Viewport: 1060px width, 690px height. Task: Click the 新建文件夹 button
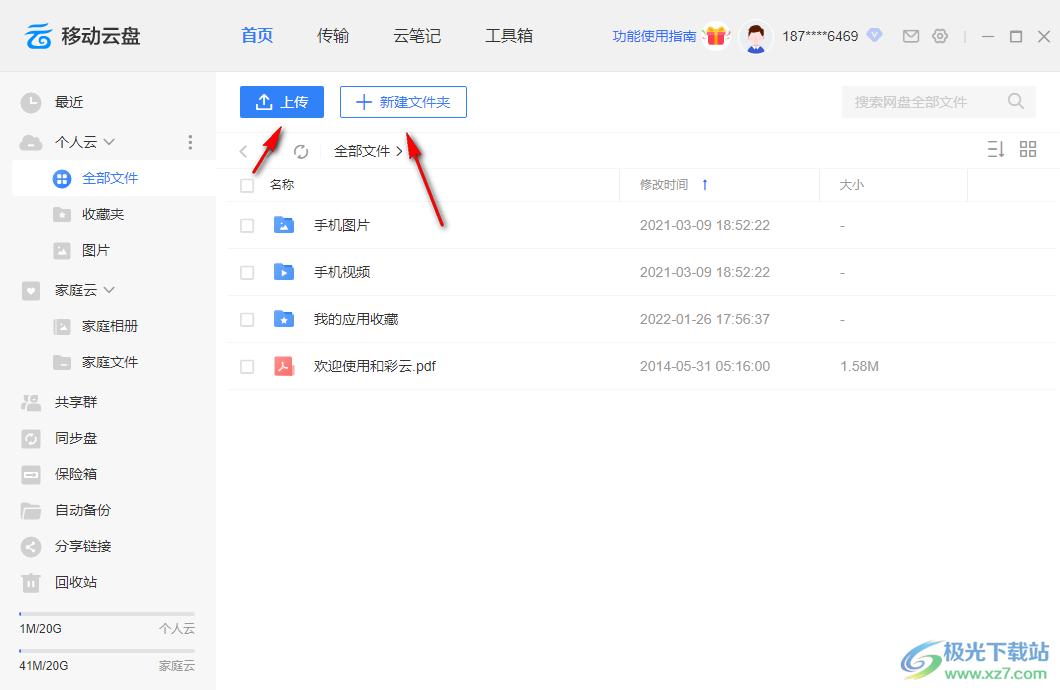point(403,102)
